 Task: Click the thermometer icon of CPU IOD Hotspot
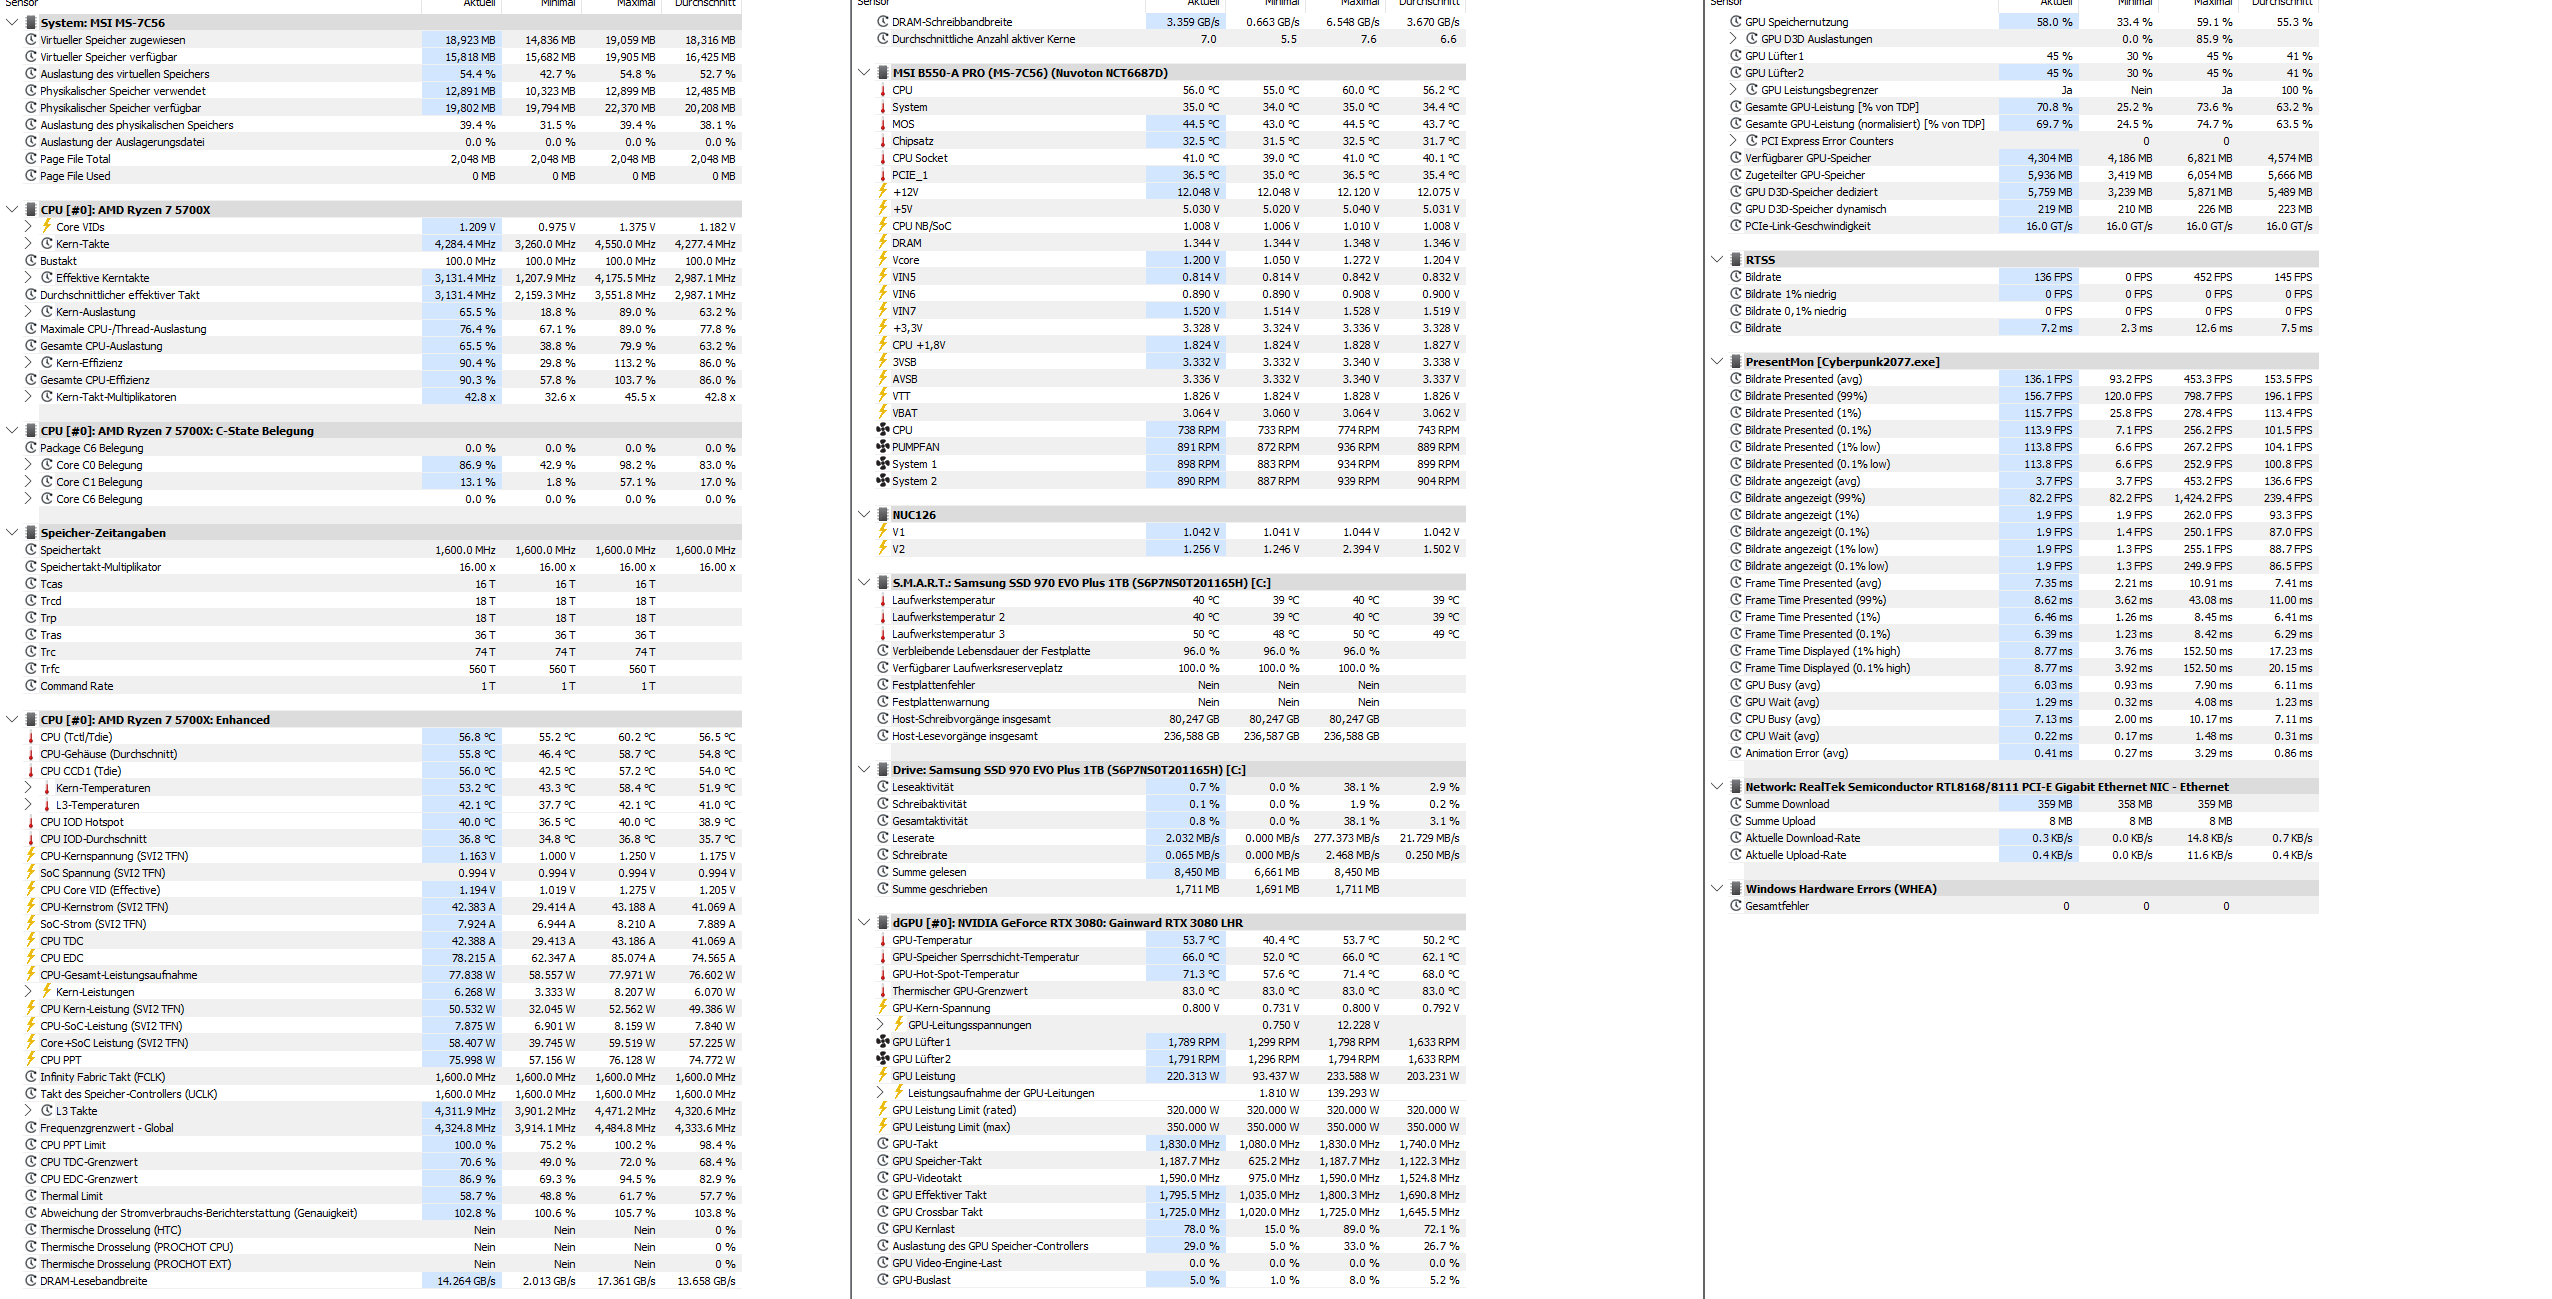click(31, 821)
